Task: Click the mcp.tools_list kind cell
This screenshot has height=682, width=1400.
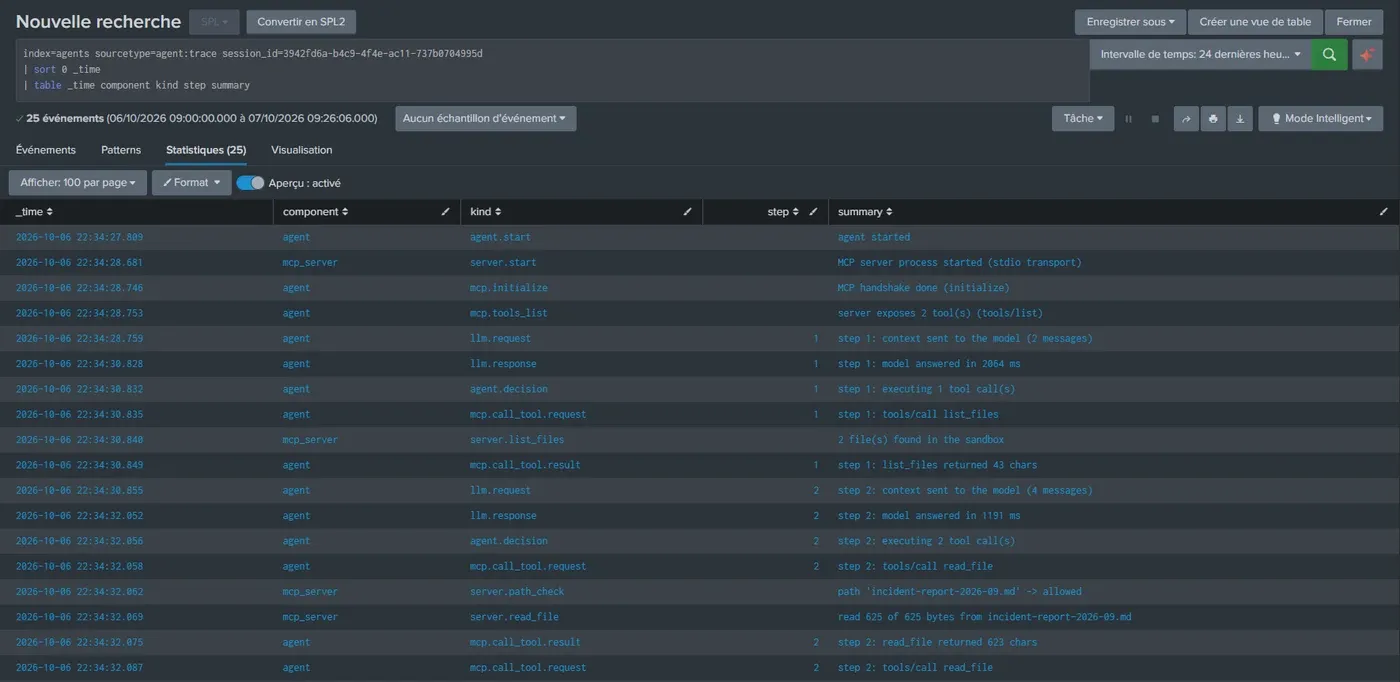Action: coord(509,313)
